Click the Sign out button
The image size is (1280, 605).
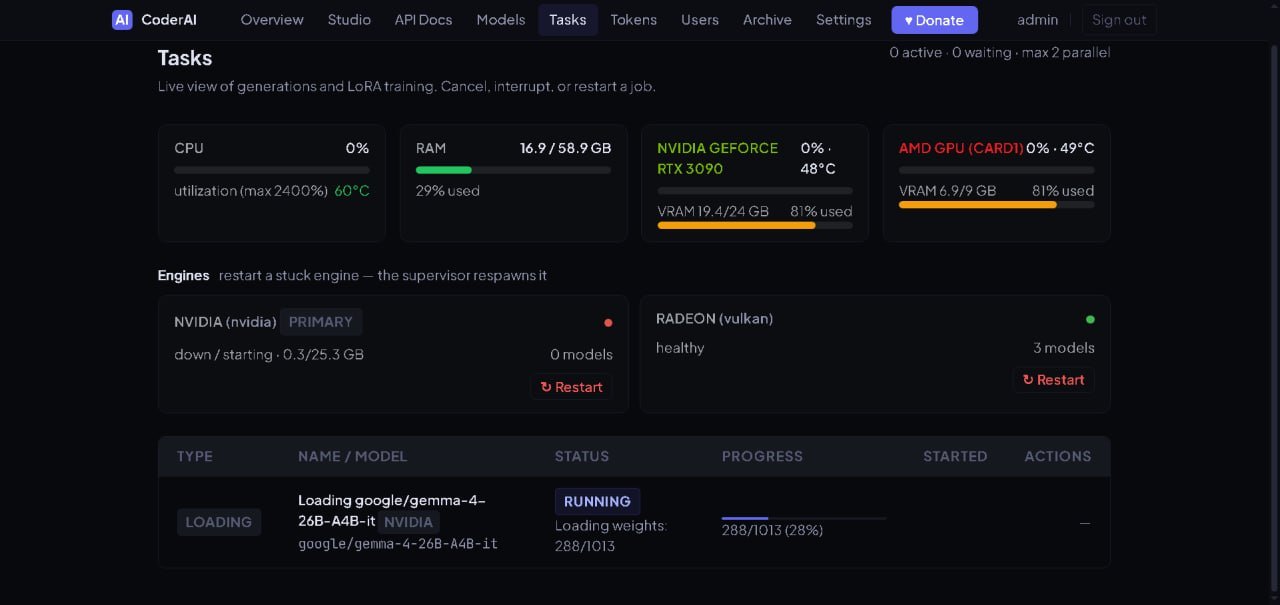pos(1119,20)
